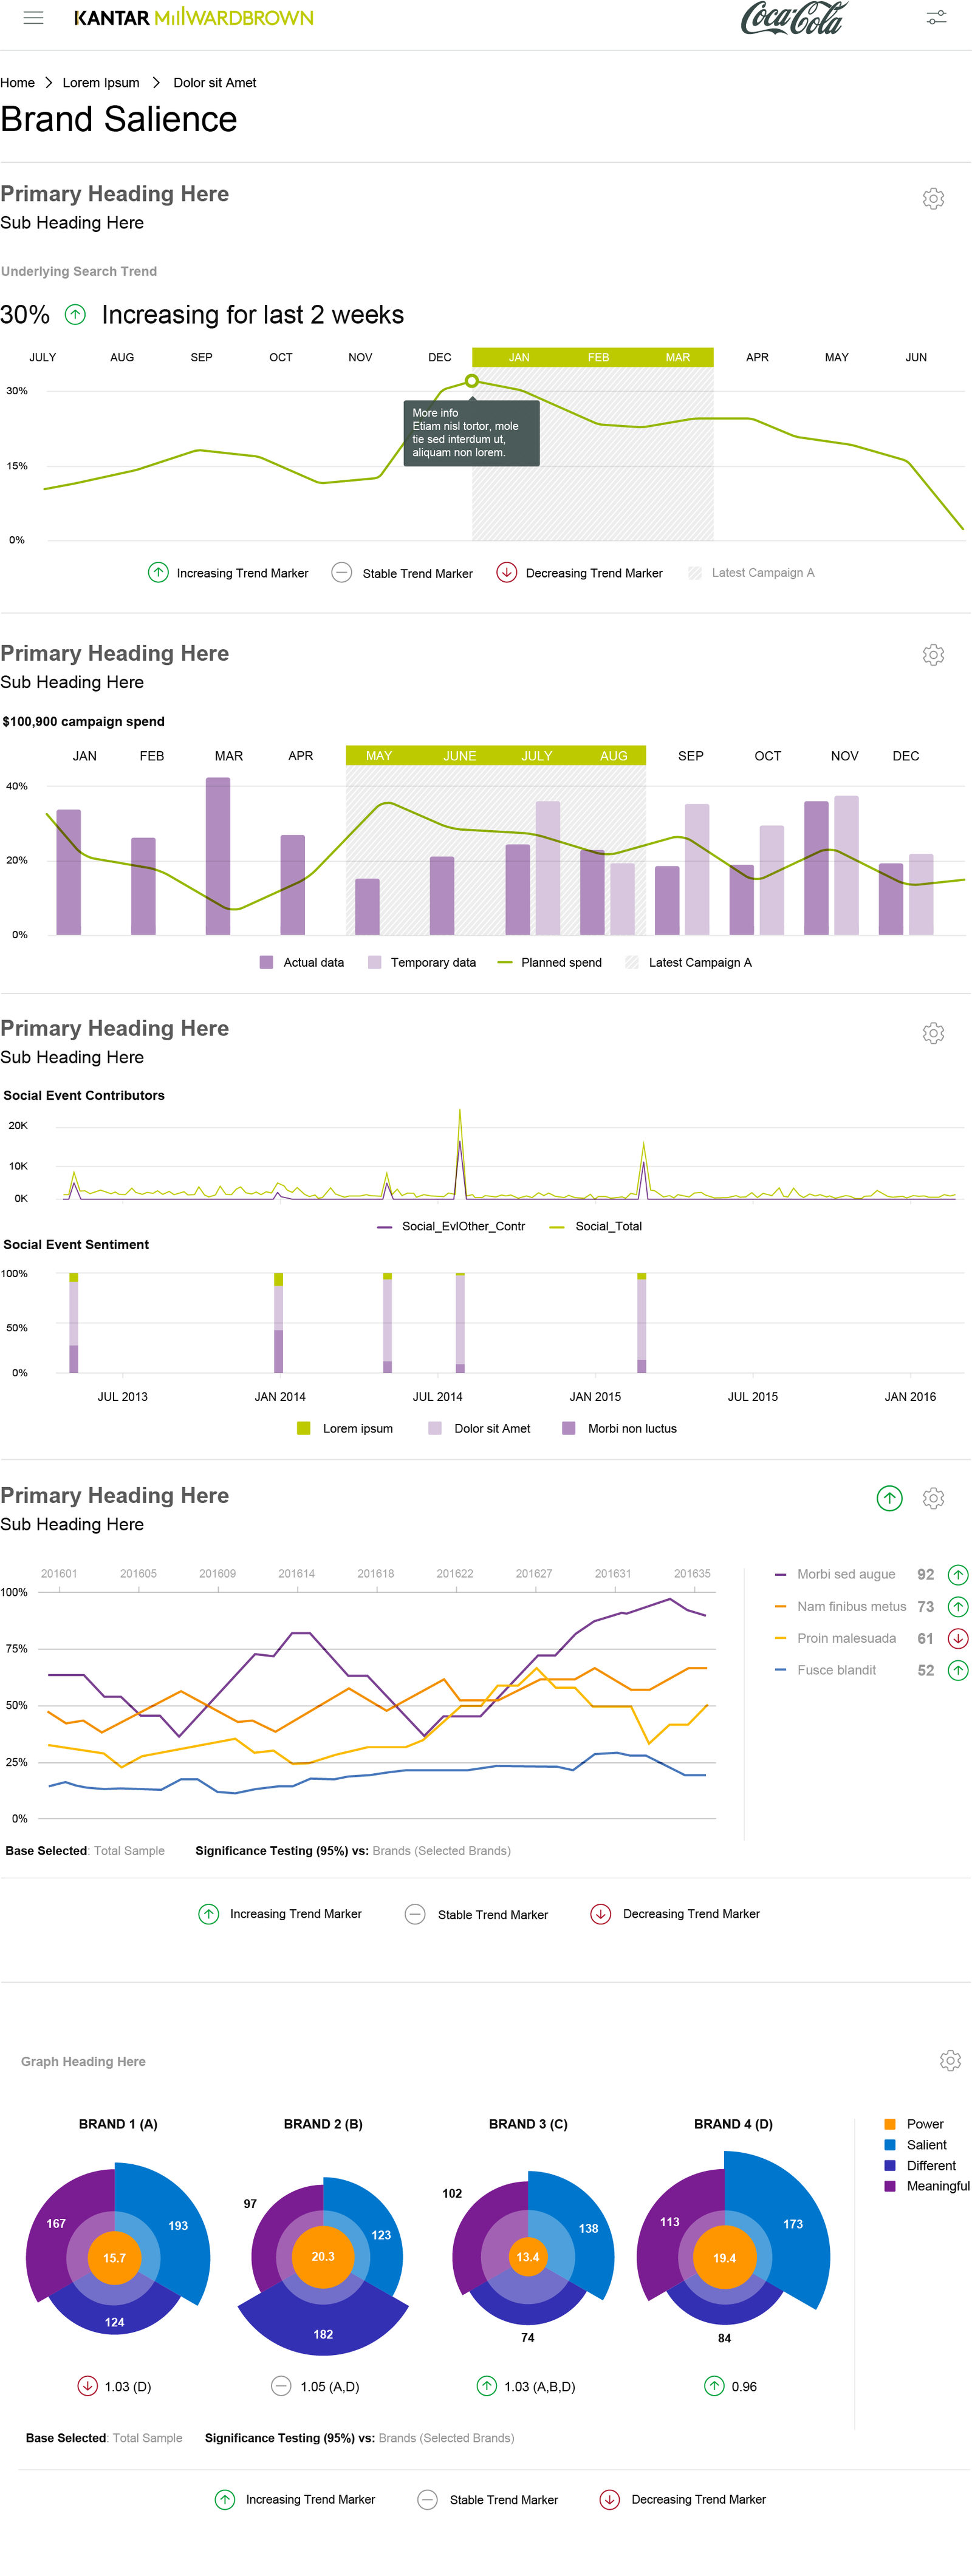
Task: Open settings gear beside the 201601–201635 chart
Action: (933, 1498)
